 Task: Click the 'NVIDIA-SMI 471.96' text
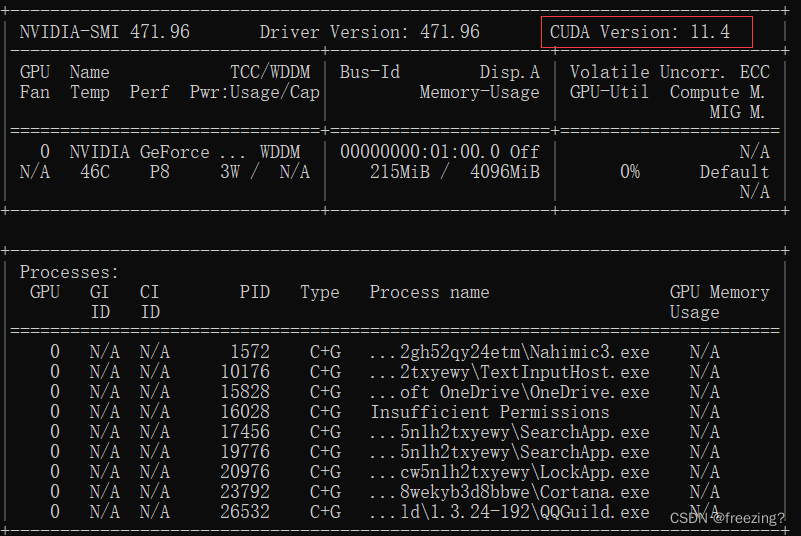pyautogui.click(x=105, y=32)
